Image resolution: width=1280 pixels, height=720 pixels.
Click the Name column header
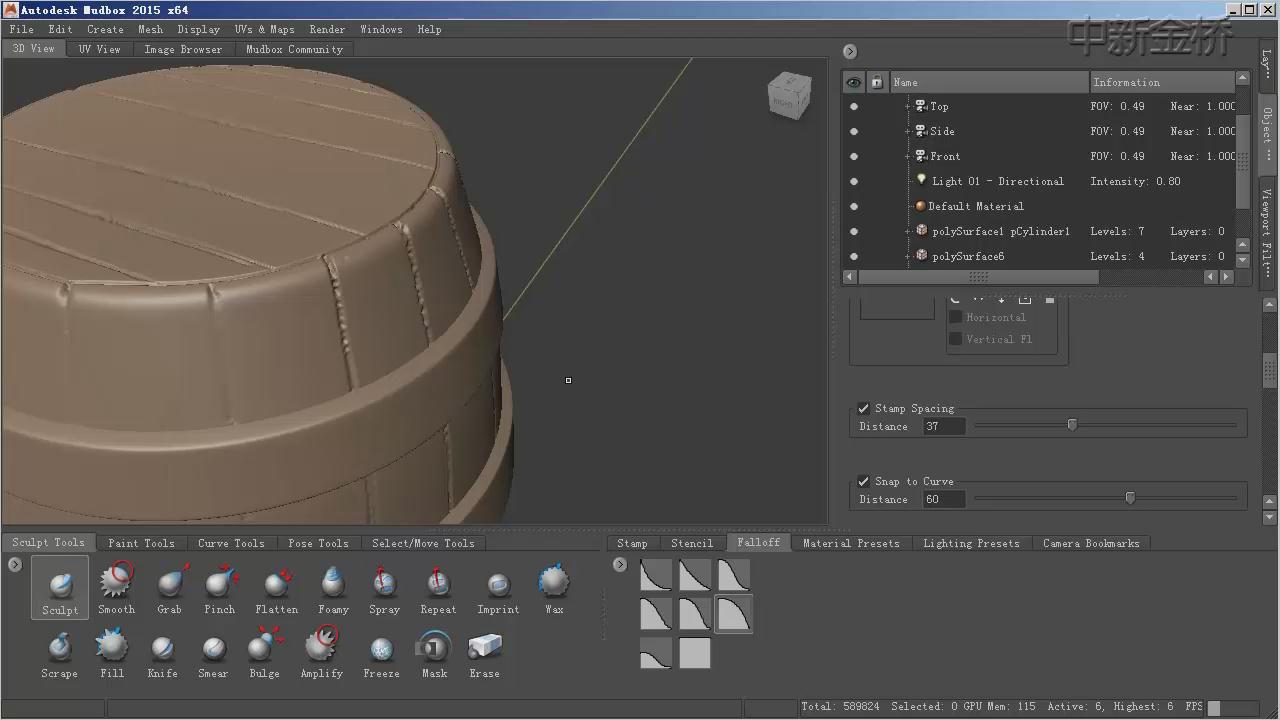pos(989,82)
